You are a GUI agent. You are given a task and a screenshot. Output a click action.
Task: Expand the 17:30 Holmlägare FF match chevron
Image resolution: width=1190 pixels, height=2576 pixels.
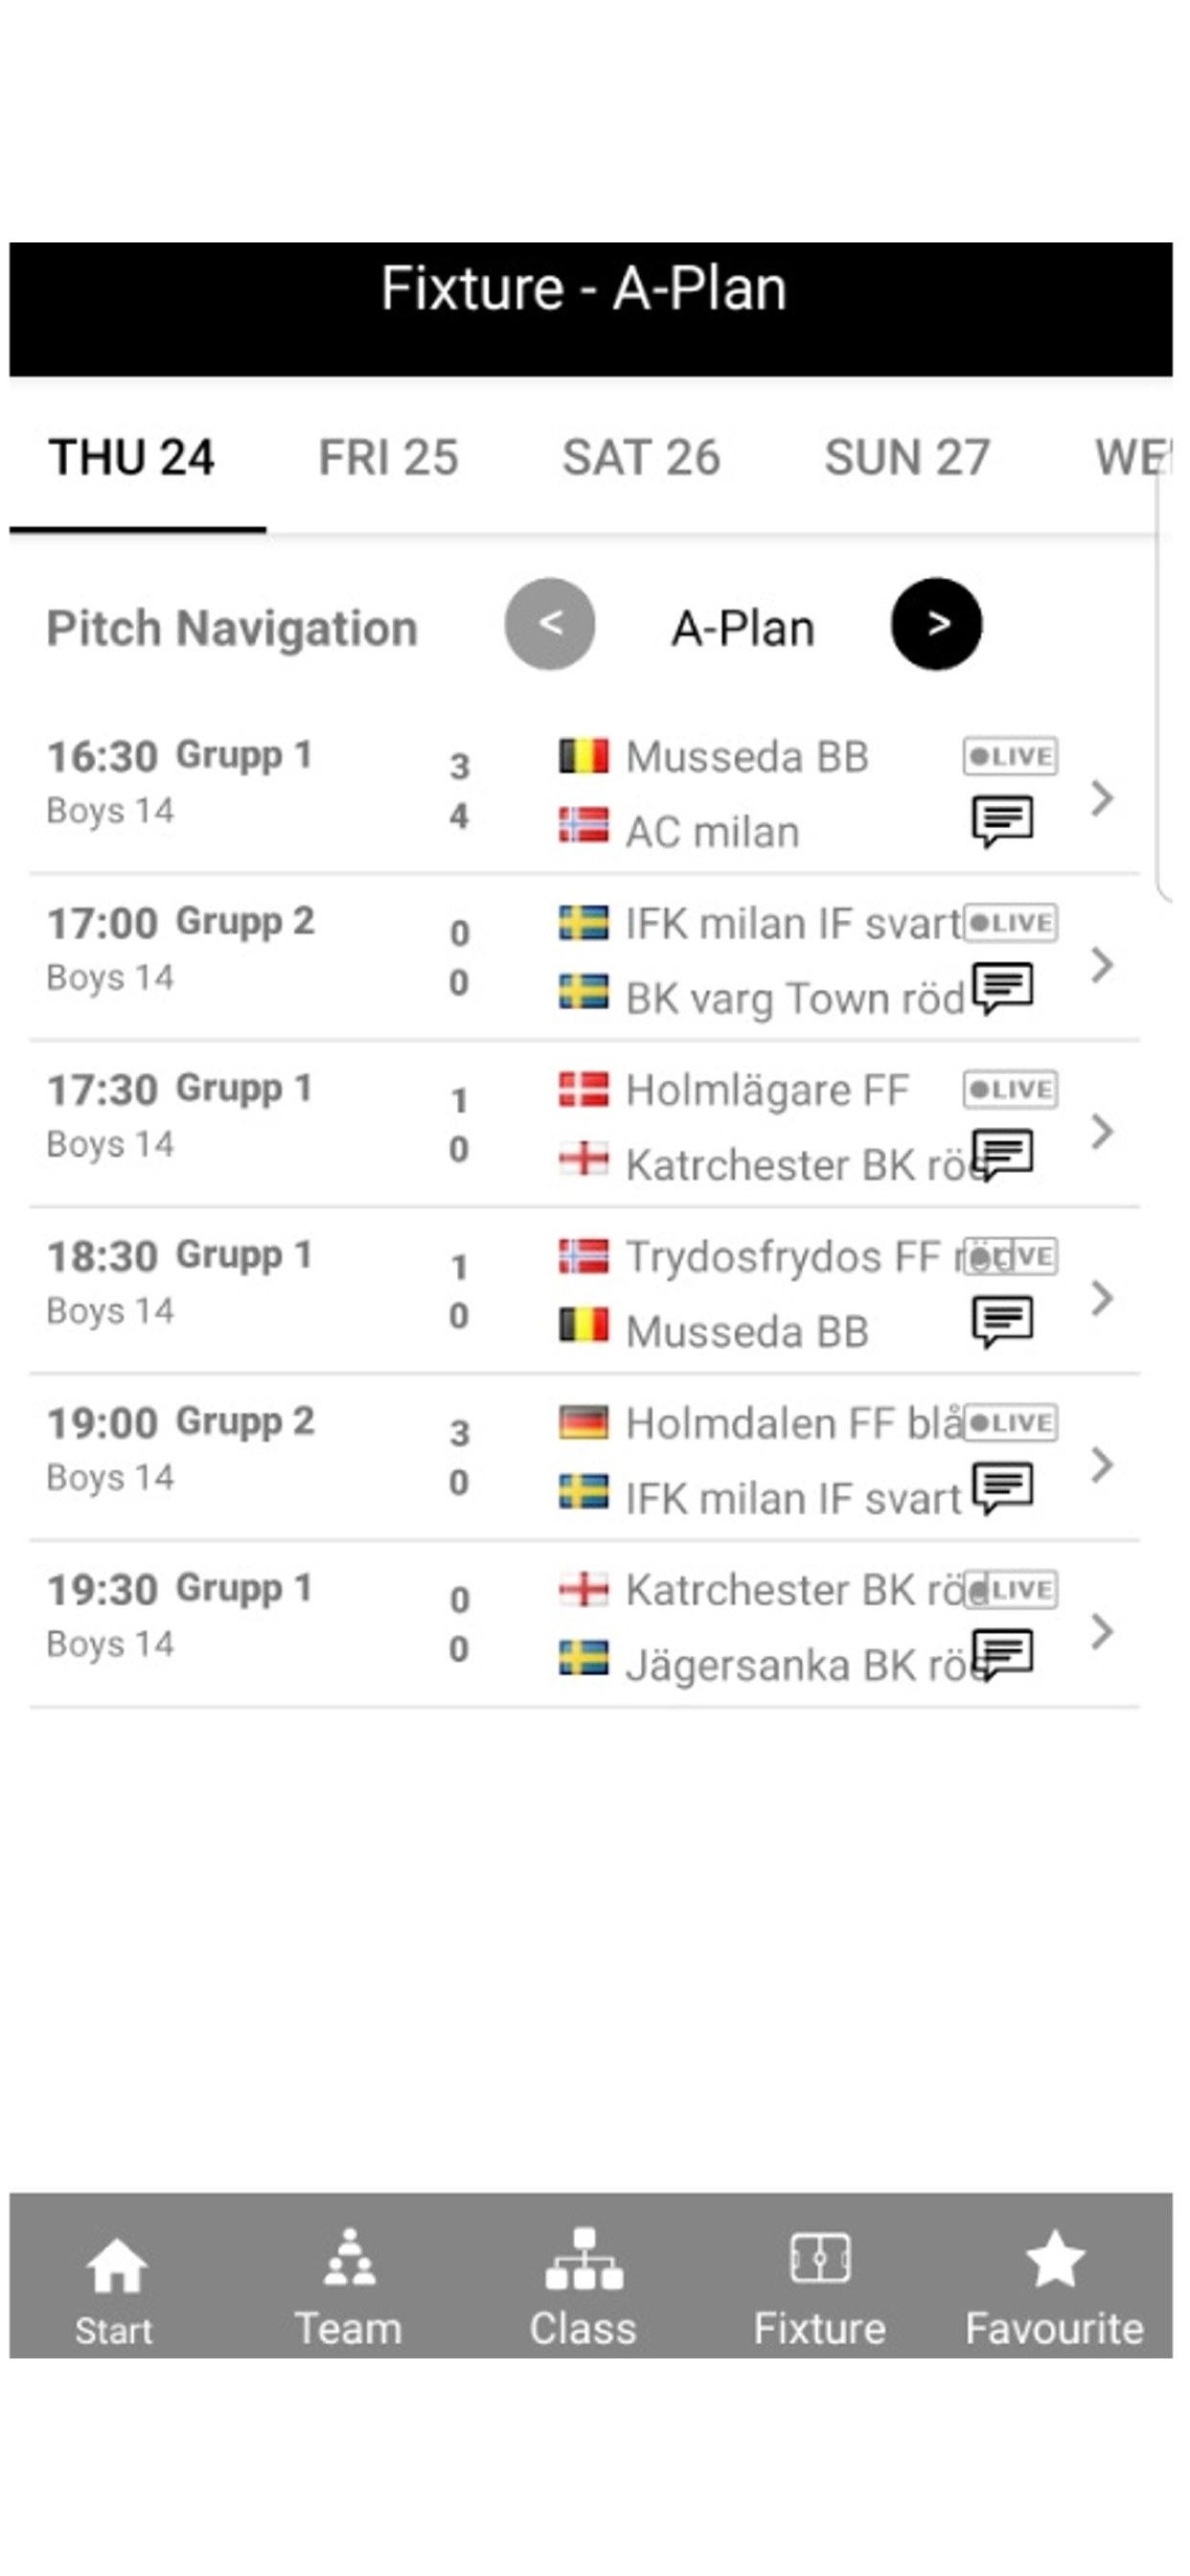pos(1101,1131)
